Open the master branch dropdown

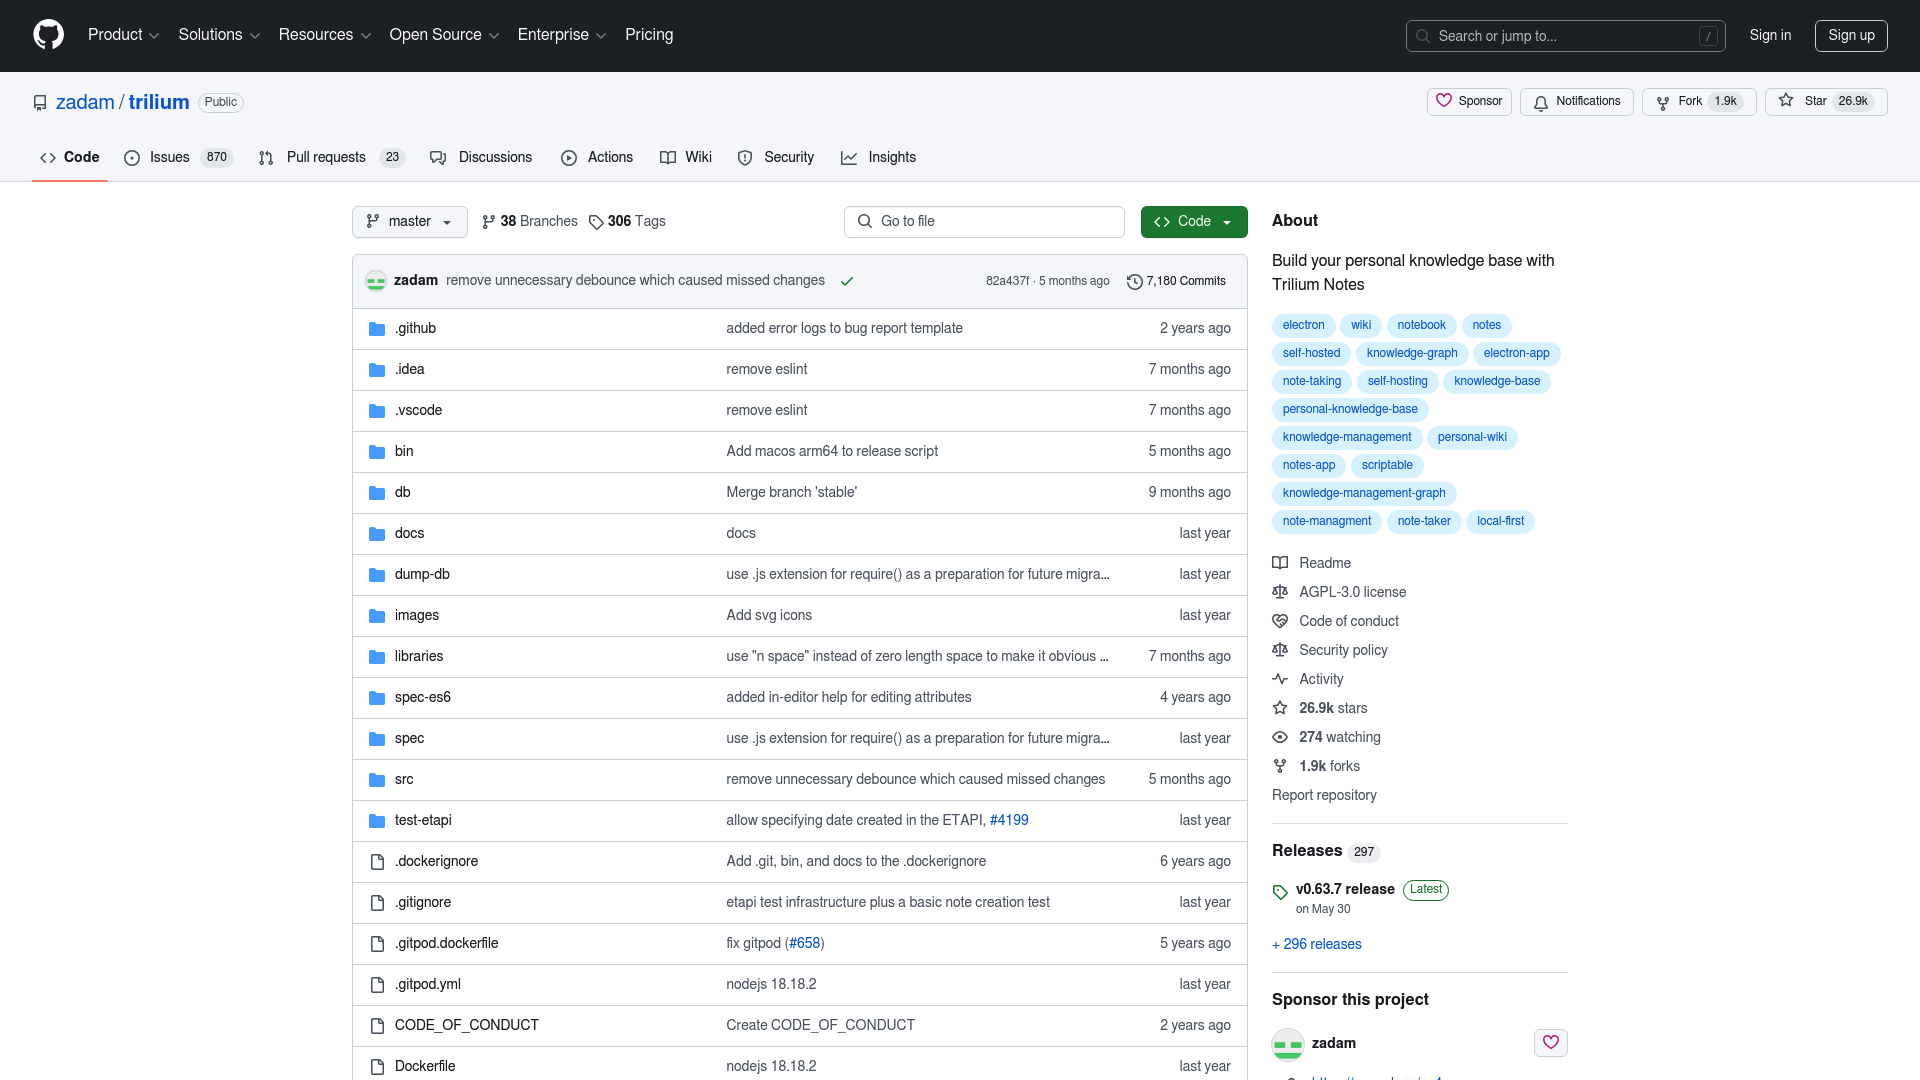[x=409, y=222]
